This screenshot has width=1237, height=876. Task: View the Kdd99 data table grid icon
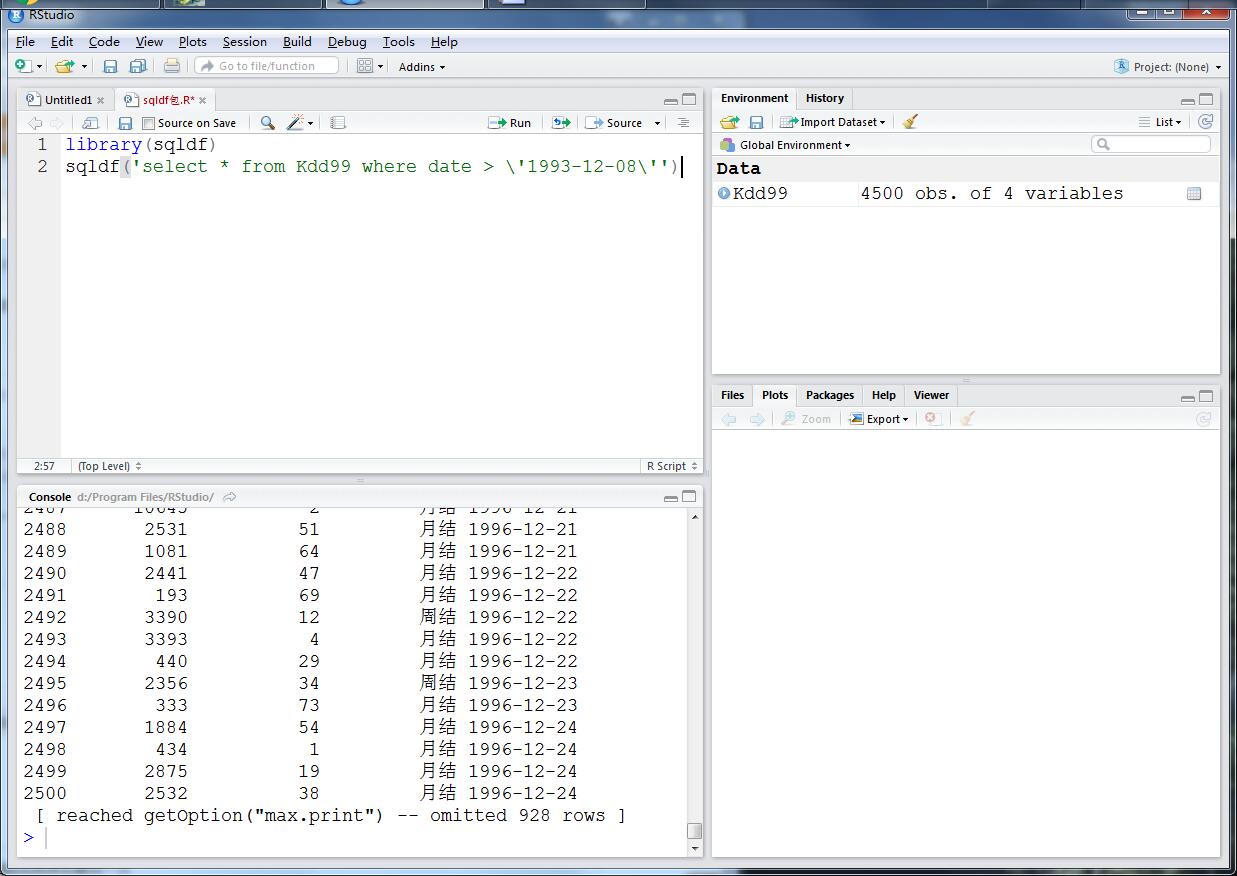pyautogui.click(x=1193, y=194)
